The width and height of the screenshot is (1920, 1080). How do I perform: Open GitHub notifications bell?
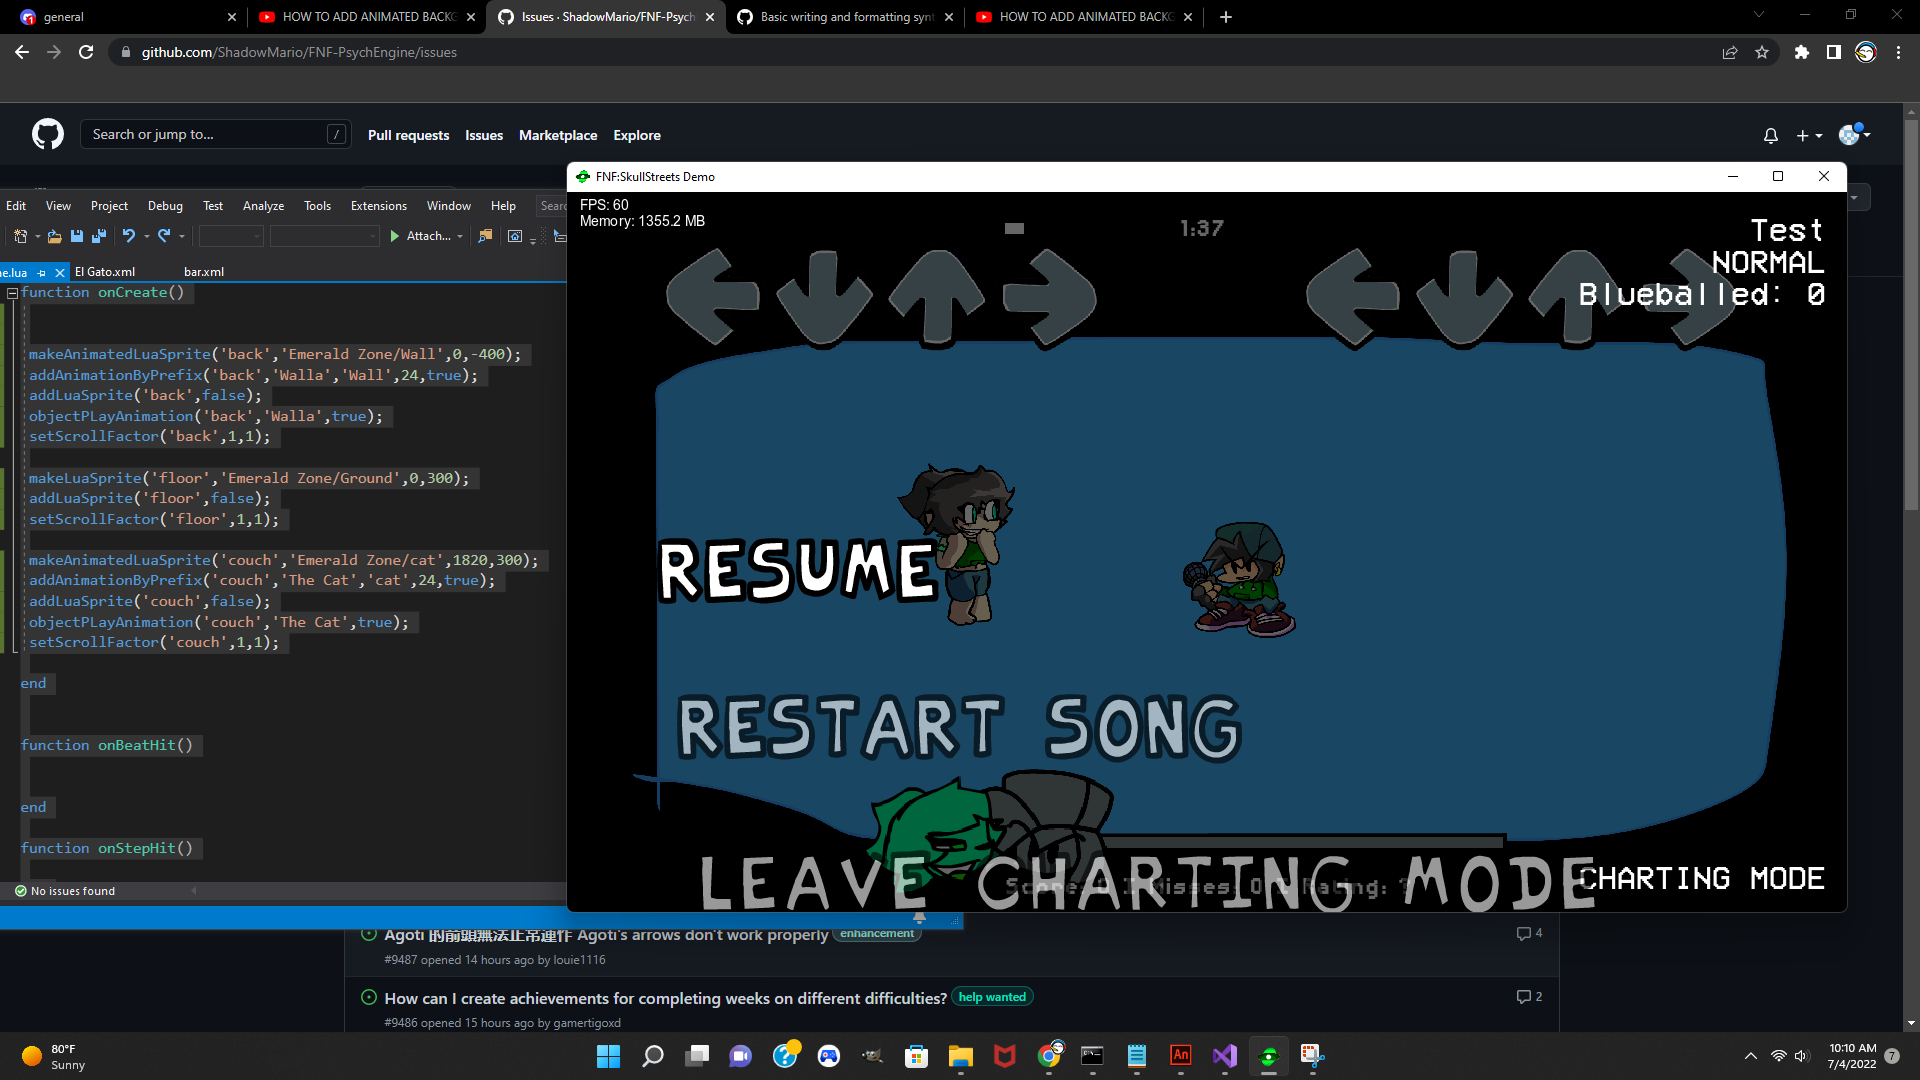click(x=1770, y=135)
